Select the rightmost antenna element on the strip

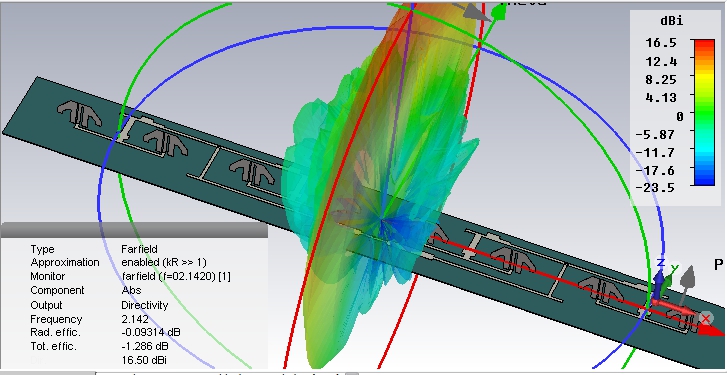tap(683, 319)
